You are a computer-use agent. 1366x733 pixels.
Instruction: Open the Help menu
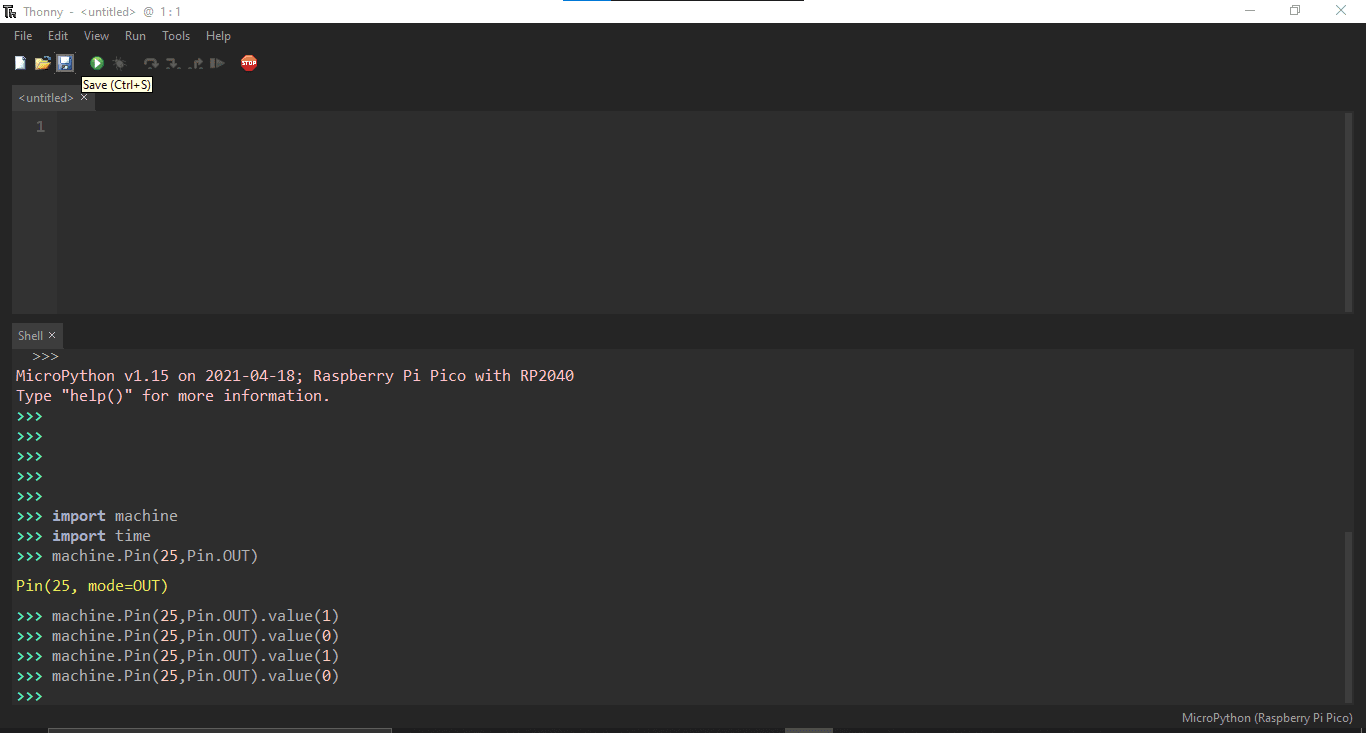coord(218,36)
